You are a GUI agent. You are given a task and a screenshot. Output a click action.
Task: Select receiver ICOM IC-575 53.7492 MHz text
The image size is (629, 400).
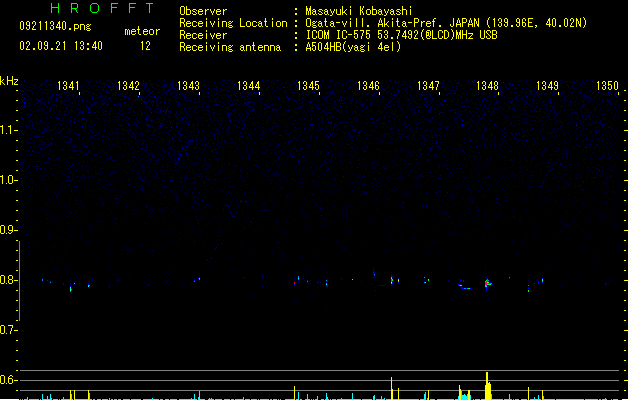coord(401,35)
